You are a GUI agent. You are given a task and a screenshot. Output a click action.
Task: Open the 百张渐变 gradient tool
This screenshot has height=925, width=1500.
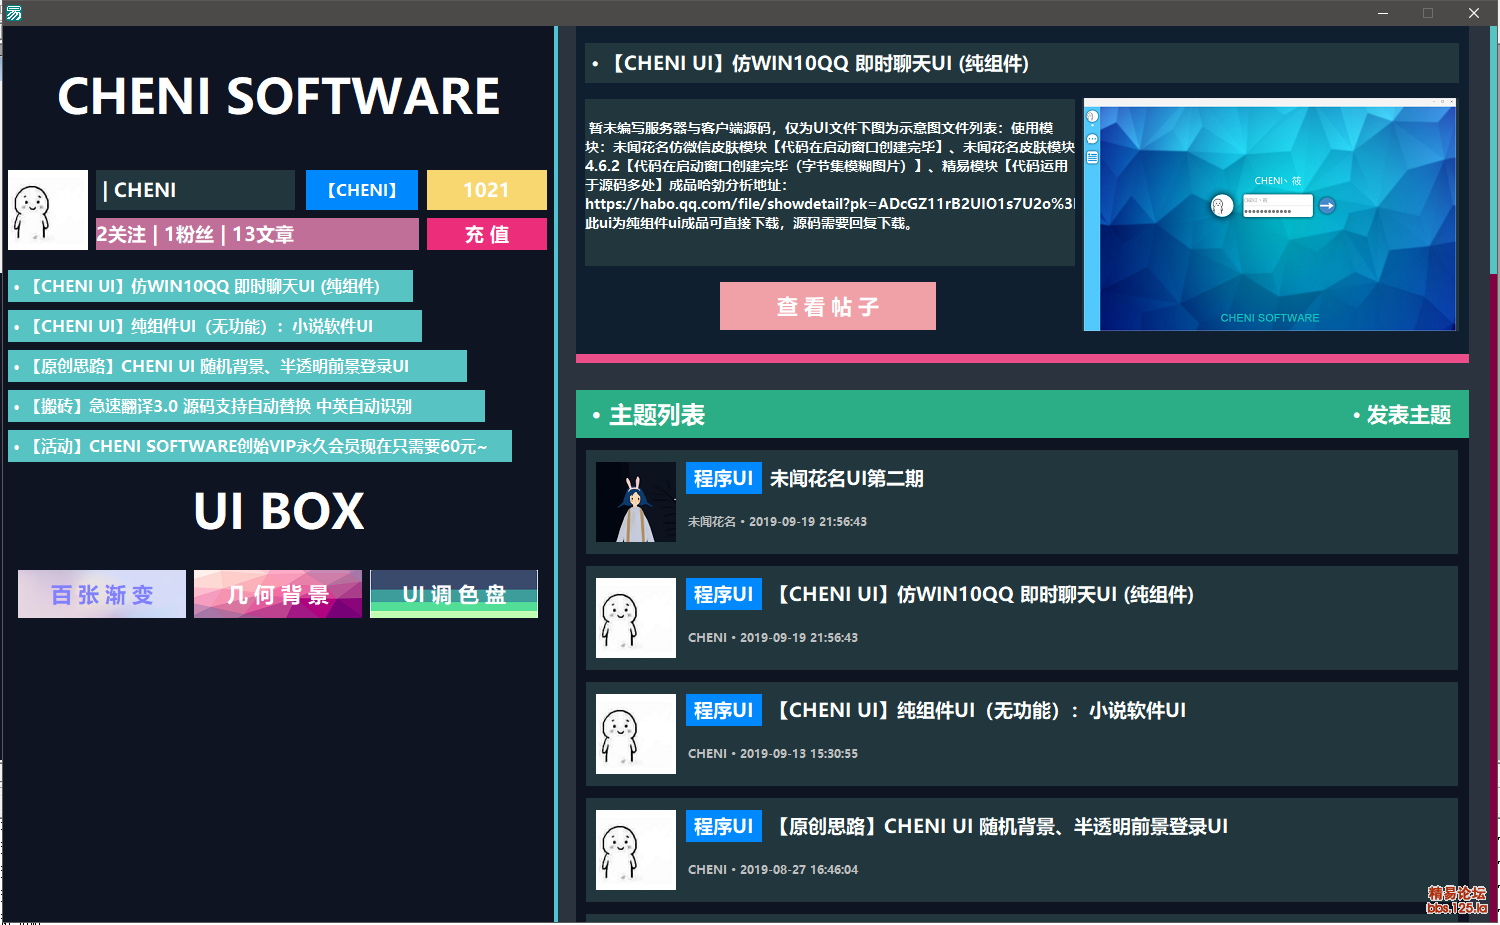[x=102, y=594]
